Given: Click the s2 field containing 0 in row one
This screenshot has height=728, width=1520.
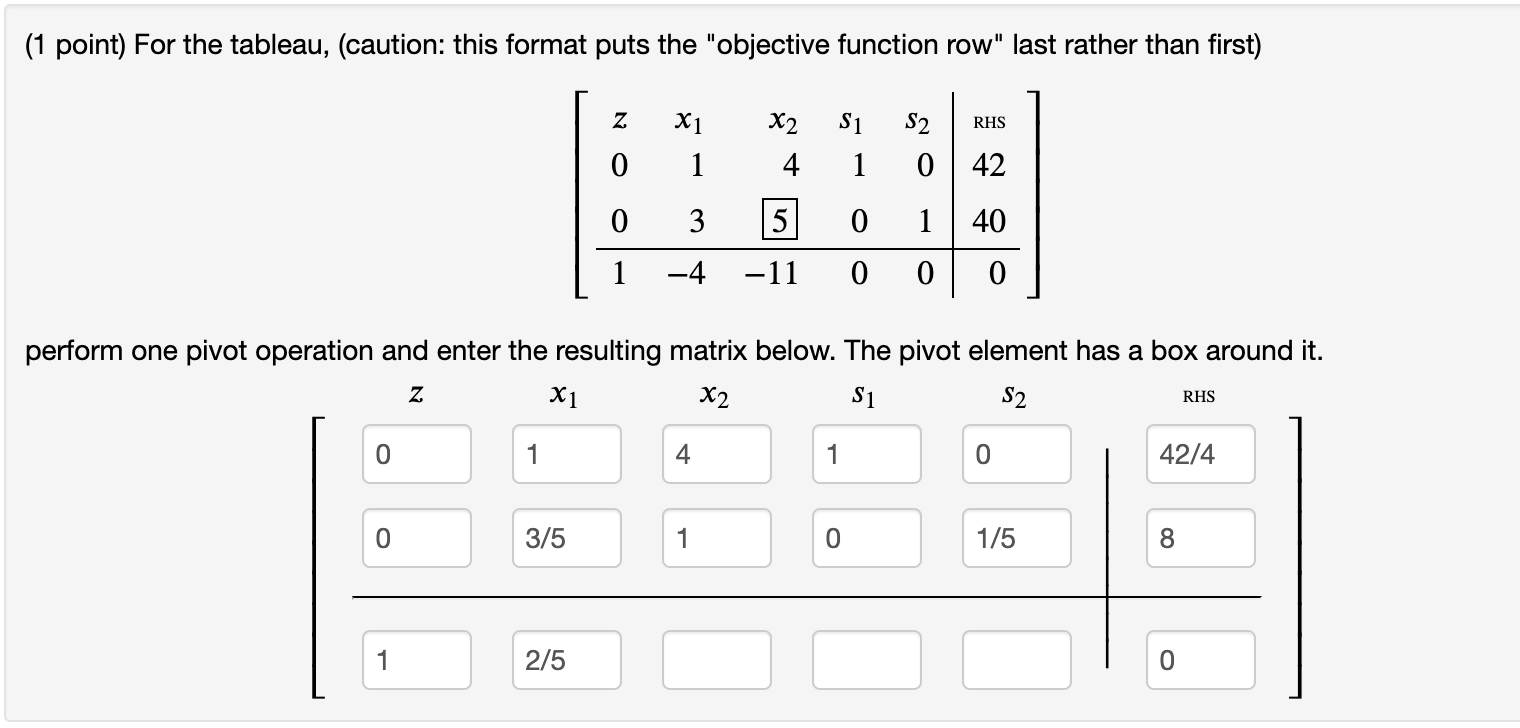Looking at the screenshot, I should pos(1016,454).
